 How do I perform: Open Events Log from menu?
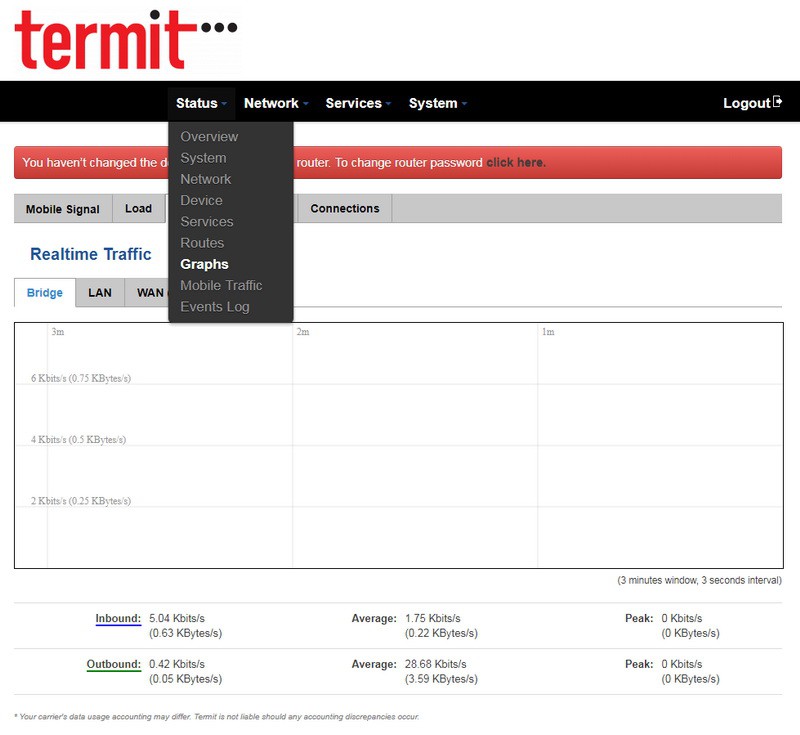coord(214,307)
